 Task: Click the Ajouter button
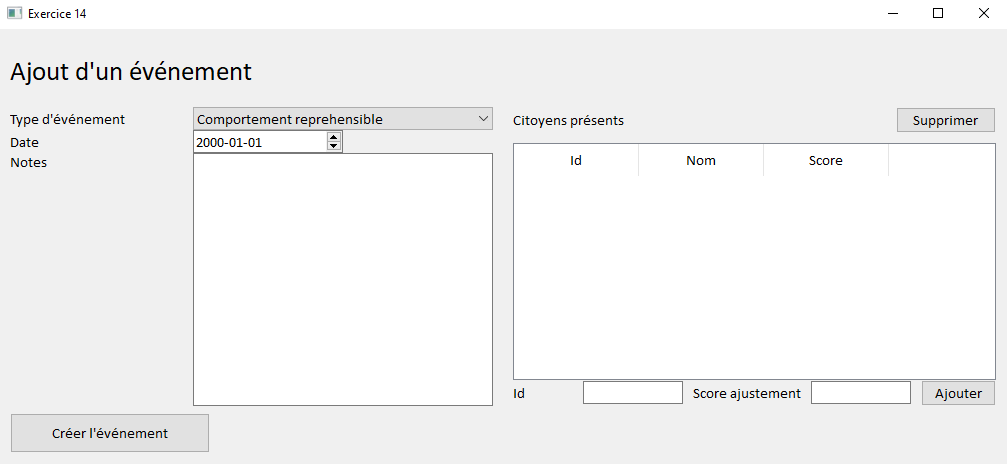(958, 393)
